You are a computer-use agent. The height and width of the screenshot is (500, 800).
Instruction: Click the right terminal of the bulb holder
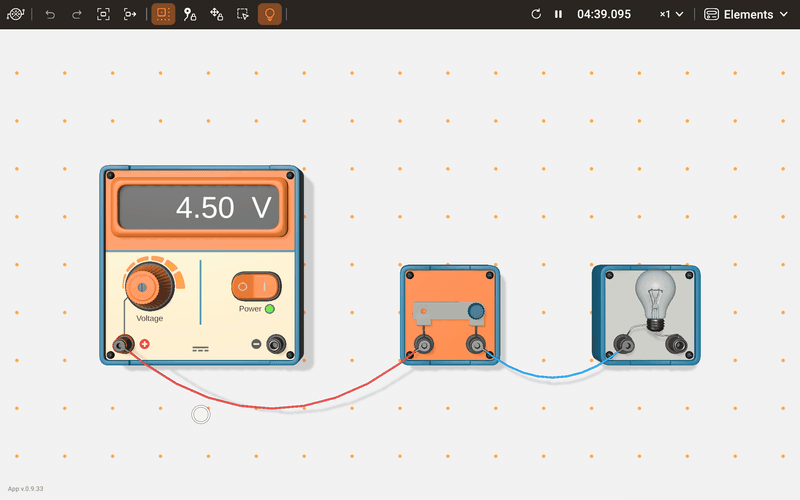(x=678, y=345)
